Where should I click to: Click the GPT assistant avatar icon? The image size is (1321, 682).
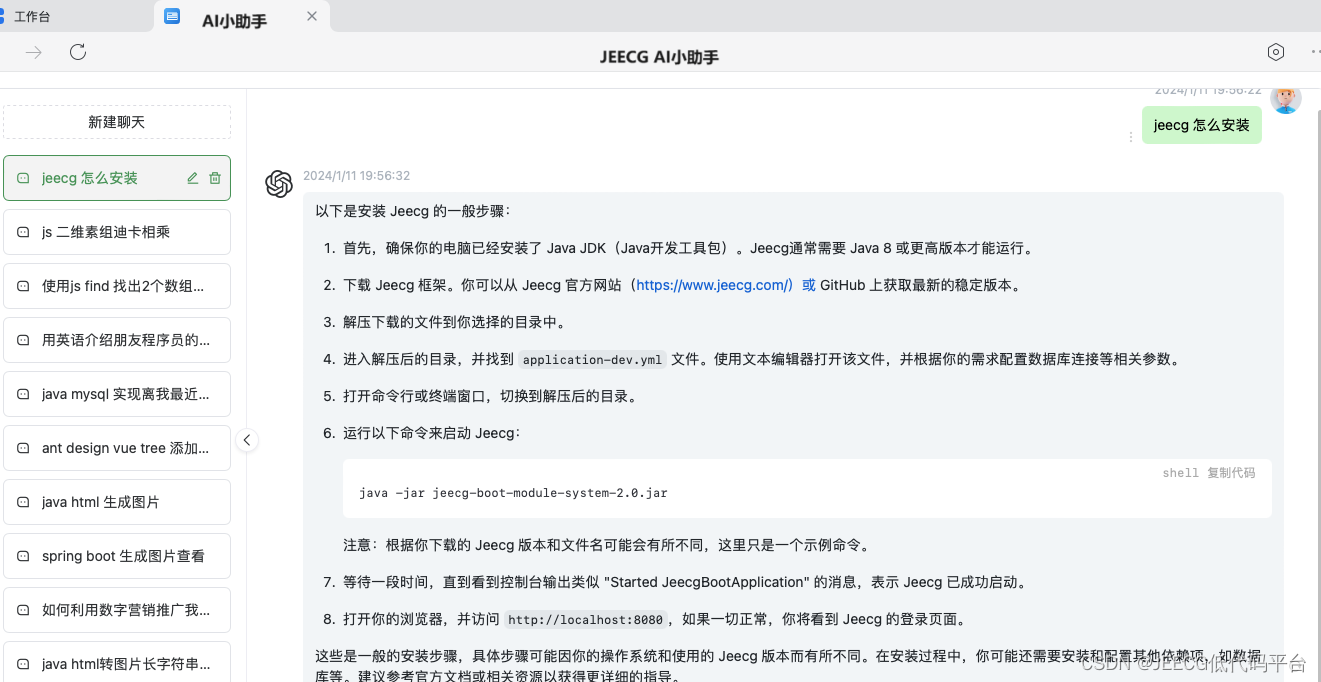(x=279, y=183)
